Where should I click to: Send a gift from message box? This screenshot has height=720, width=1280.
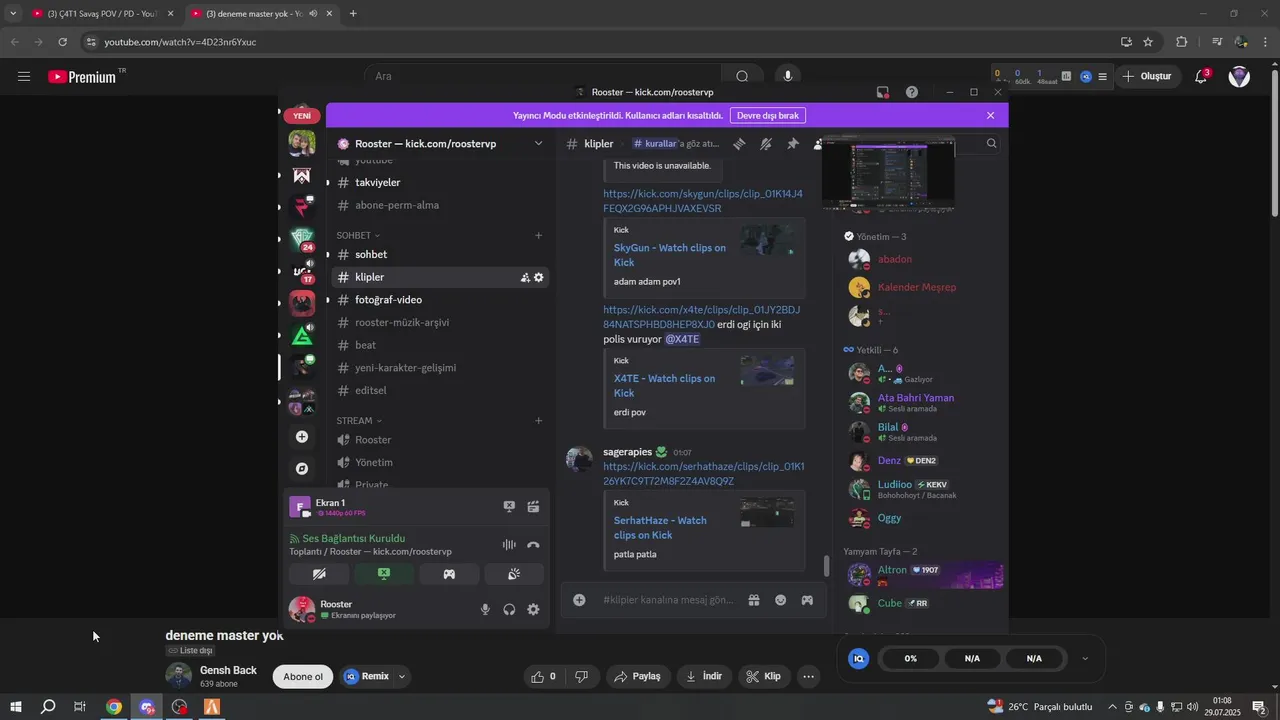[754, 600]
